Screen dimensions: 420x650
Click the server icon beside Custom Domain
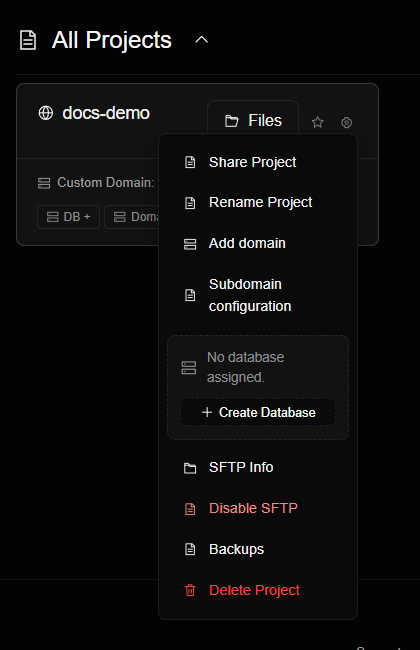click(44, 183)
